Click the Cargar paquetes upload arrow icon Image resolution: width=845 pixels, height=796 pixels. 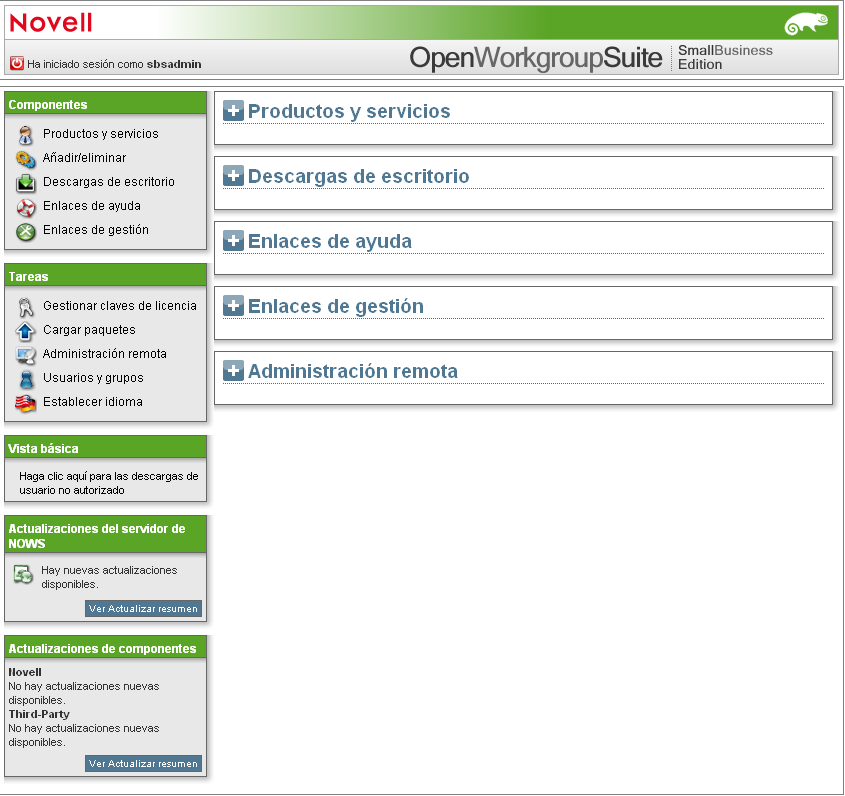[x=25, y=331]
